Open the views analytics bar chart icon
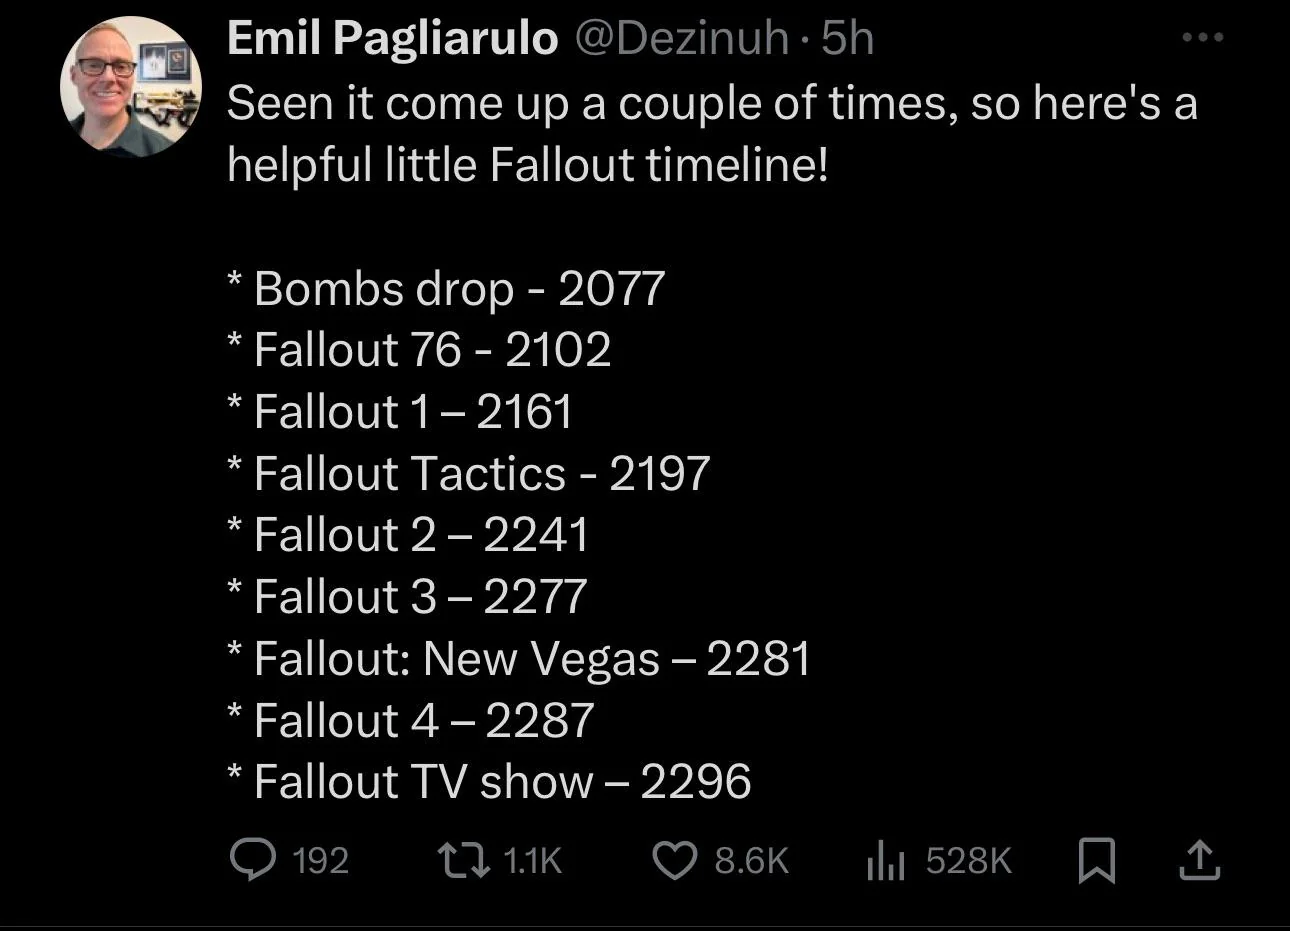The height and width of the screenshot is (931, 1290). point(886,859)
